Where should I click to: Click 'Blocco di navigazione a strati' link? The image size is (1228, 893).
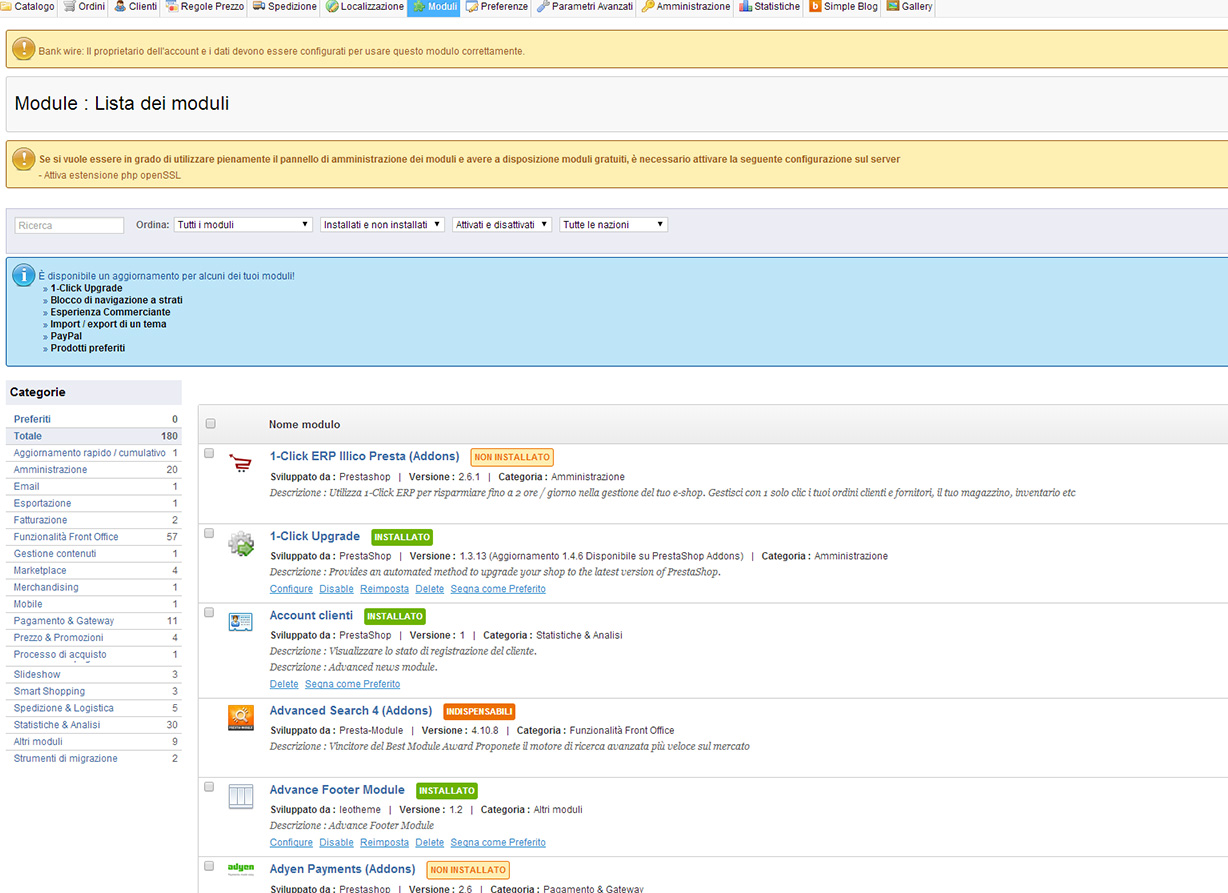coord(116,300)
